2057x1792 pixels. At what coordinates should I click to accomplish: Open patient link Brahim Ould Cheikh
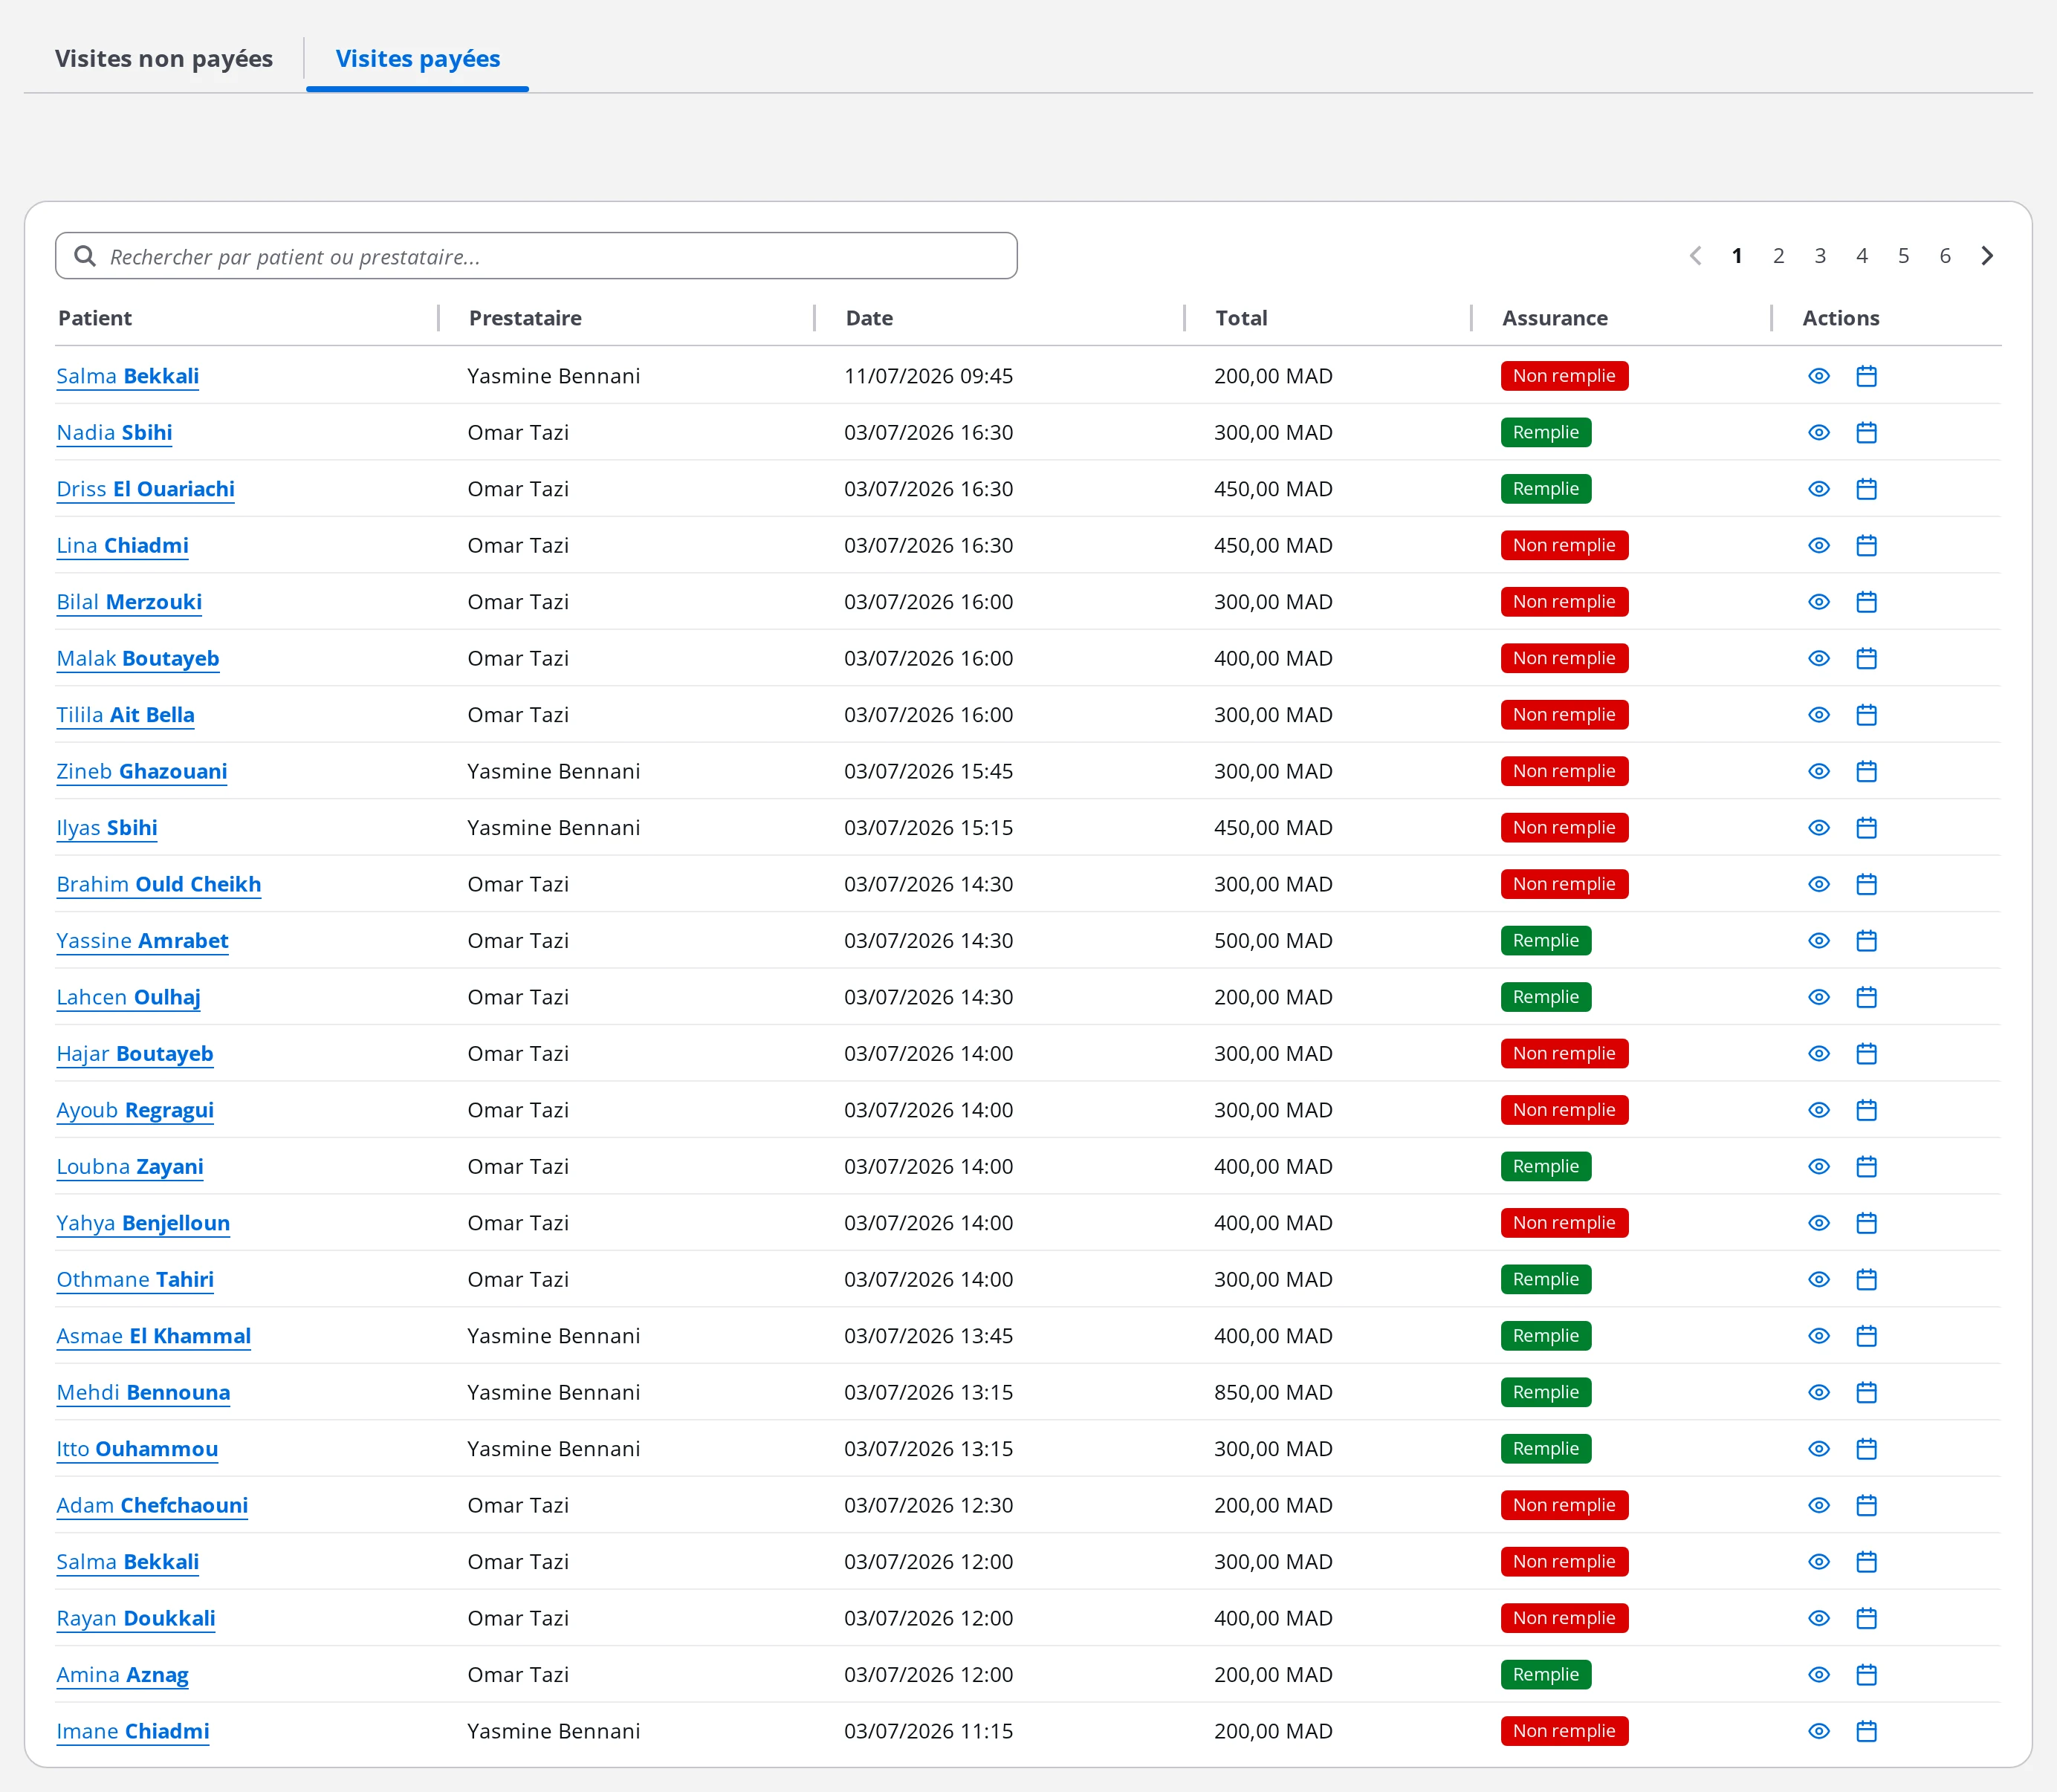(159, 885)
